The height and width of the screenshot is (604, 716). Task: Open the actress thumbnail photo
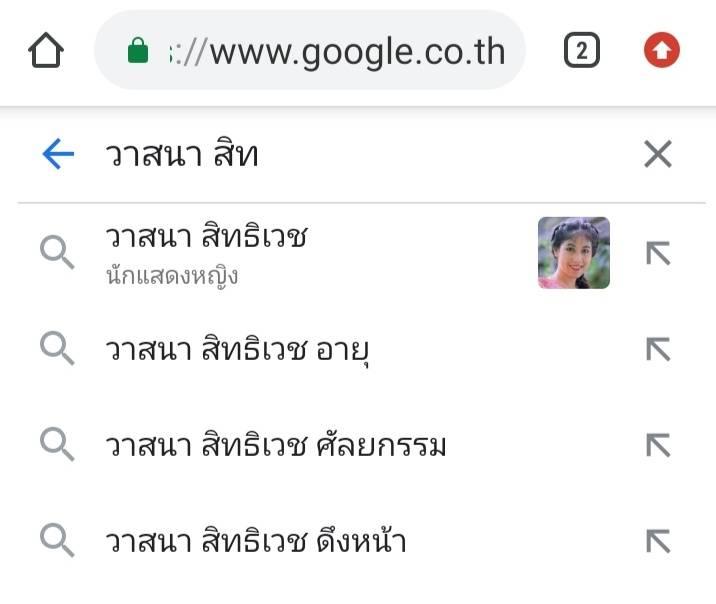(574, 253)
